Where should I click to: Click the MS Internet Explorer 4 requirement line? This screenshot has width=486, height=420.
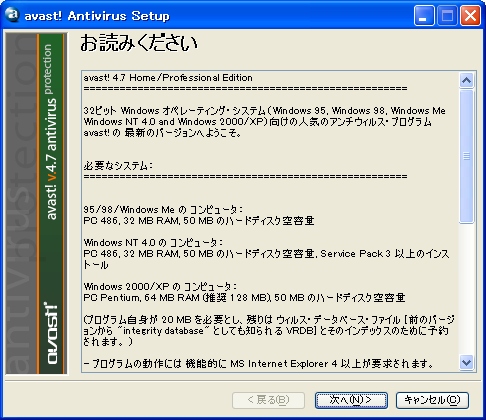pyautogui.click(x=259, y=363)
